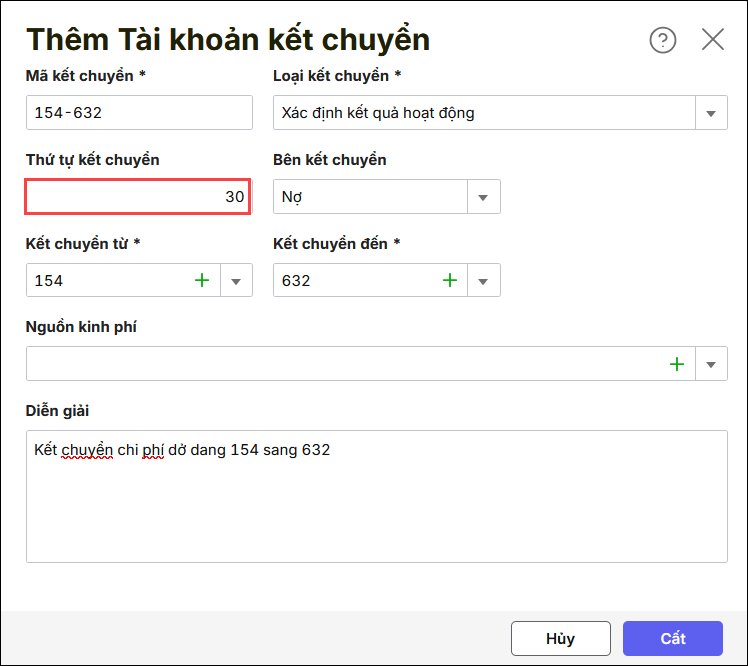Click the Kết chuyển đến text box showing 632

(355, 281)
